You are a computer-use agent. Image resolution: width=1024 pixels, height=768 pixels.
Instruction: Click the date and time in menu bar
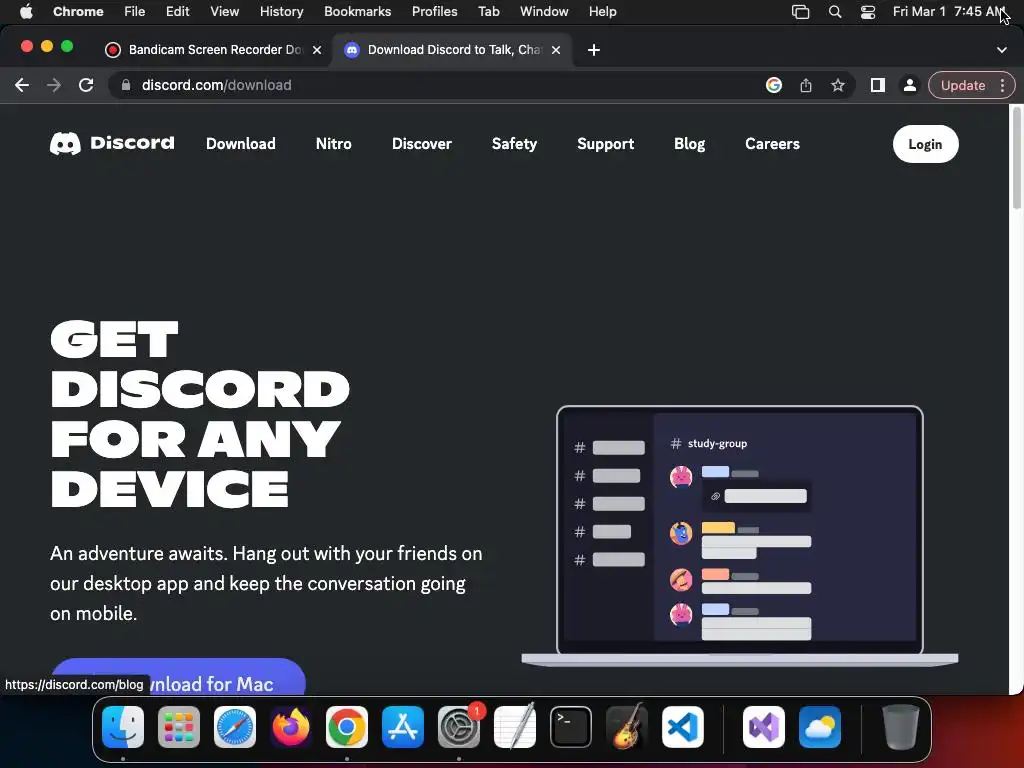click(948, 12)
